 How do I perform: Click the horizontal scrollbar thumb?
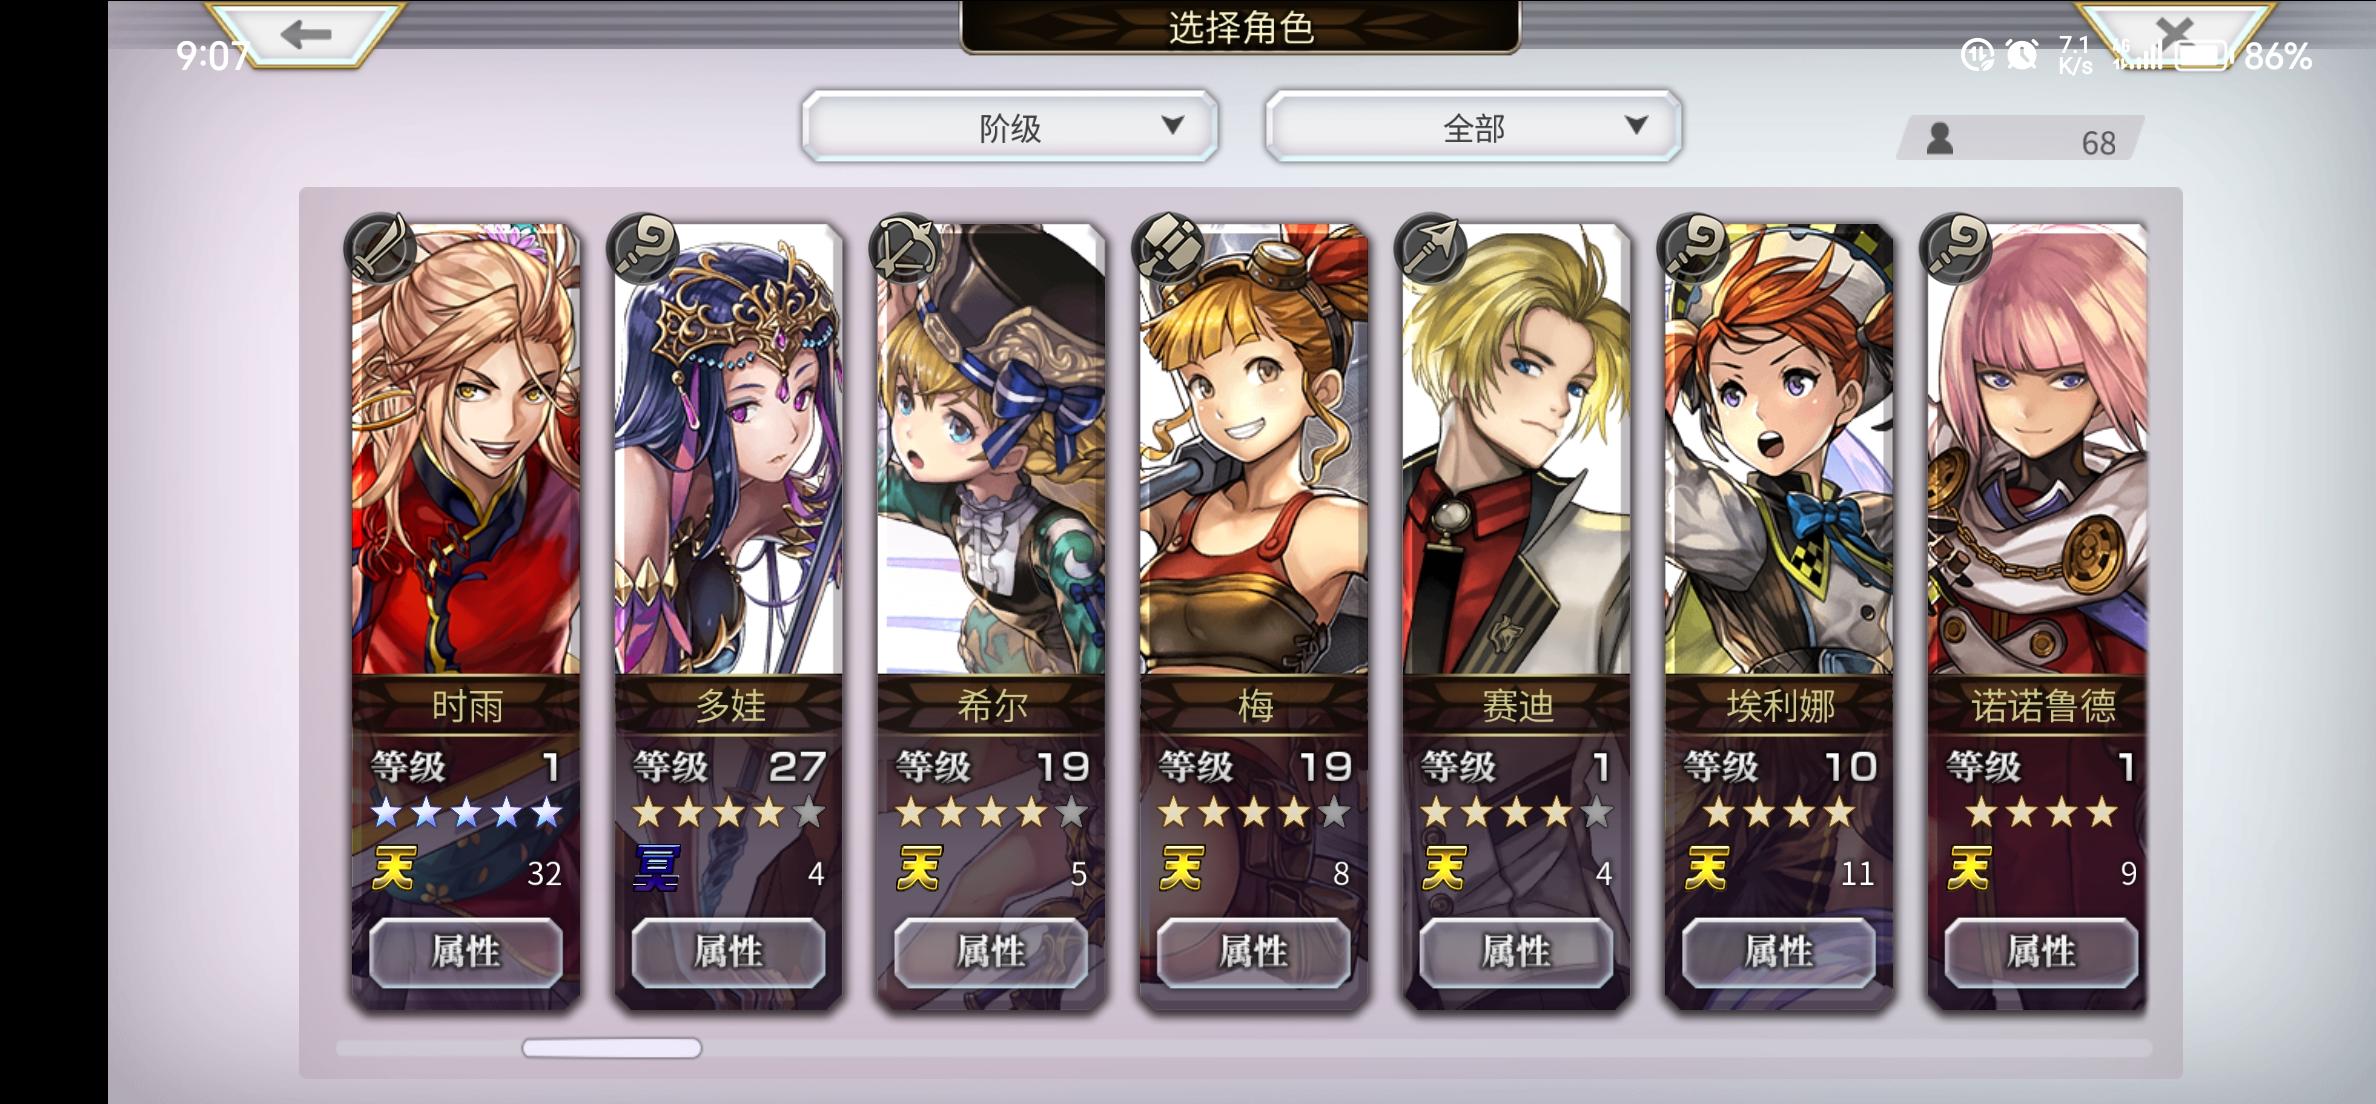[x=612, y=1048]
